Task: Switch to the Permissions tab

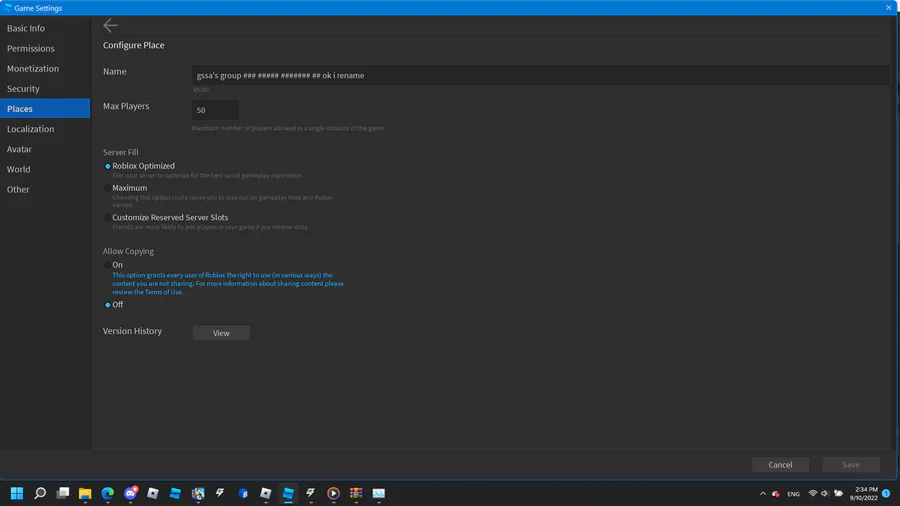Action: (45, 48)
